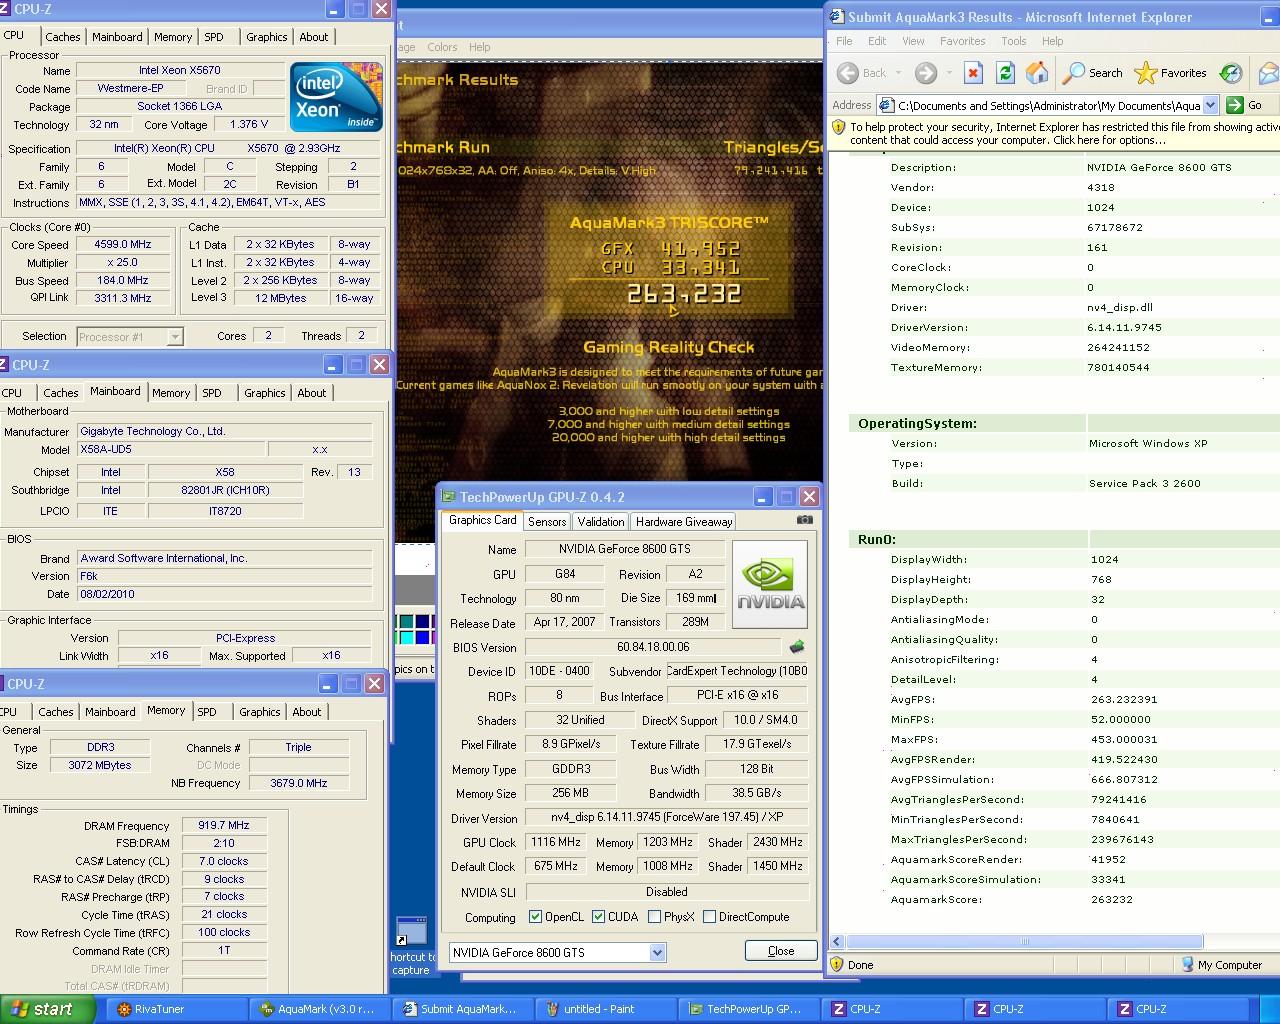
Task: Open the View menu in Internet Explorer
Action: pos(913,41)
